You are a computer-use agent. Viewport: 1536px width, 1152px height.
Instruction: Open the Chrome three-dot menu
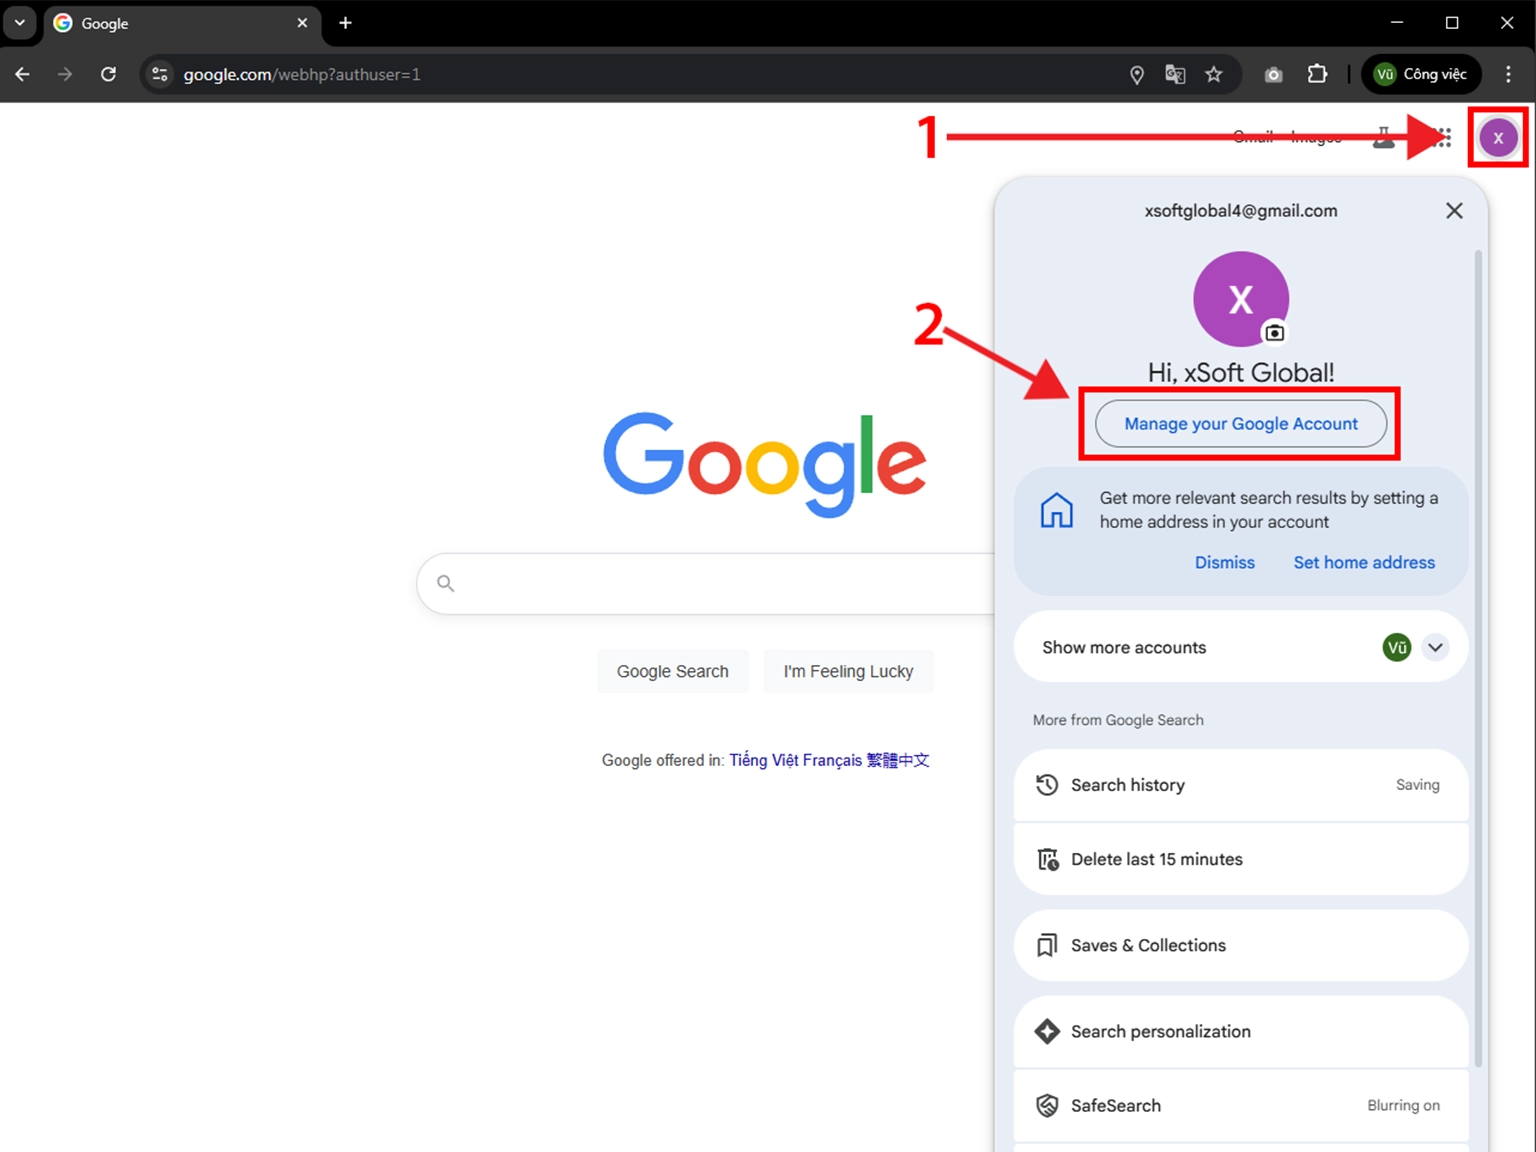[x=1509, y=74]
